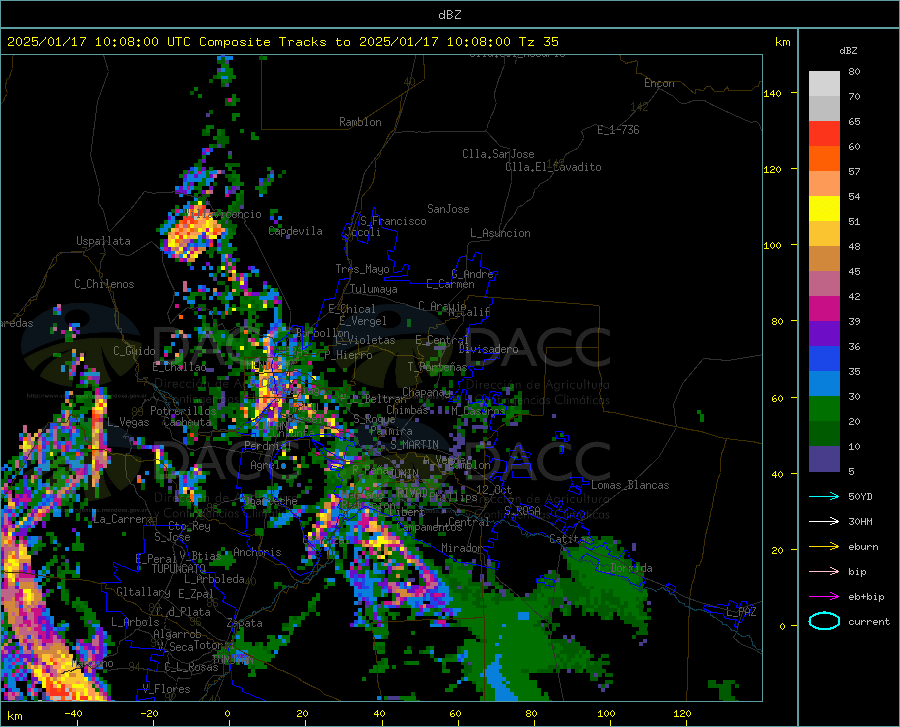Screen dimensions: 900x727
Task: Select the slate purple 5-10 dBZ swatch
Action: pyautogui.click(x=824, y=459)
